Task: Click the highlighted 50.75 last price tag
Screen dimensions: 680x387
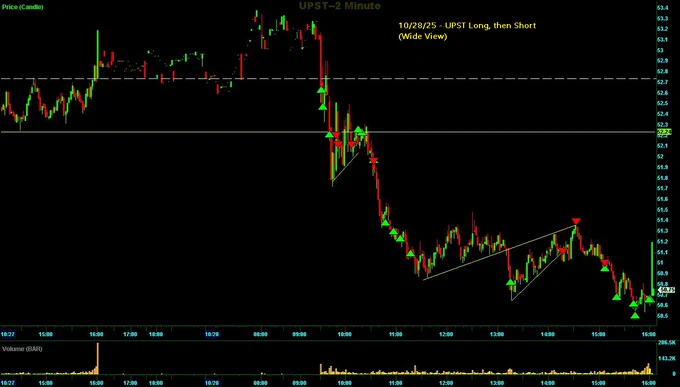Action: tap(667, 290)
